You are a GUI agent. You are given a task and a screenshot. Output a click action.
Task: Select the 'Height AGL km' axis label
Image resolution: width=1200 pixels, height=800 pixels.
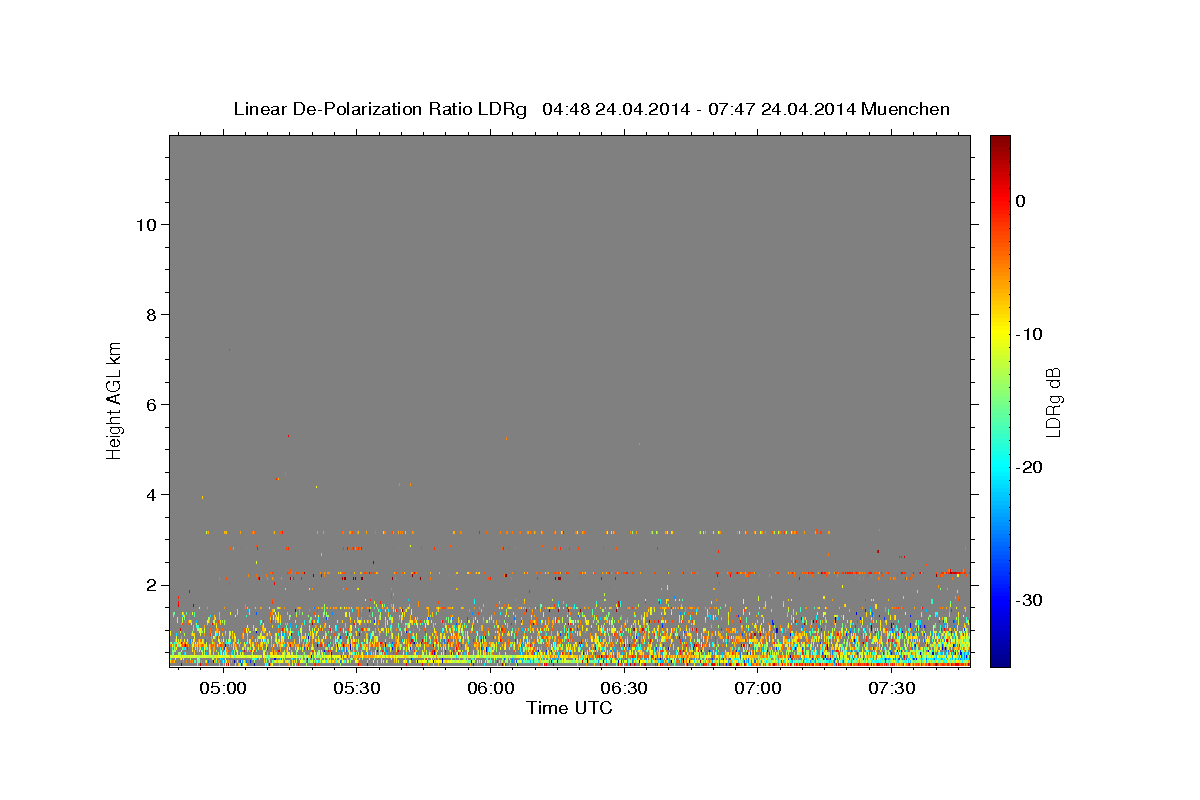click(115, 399)
